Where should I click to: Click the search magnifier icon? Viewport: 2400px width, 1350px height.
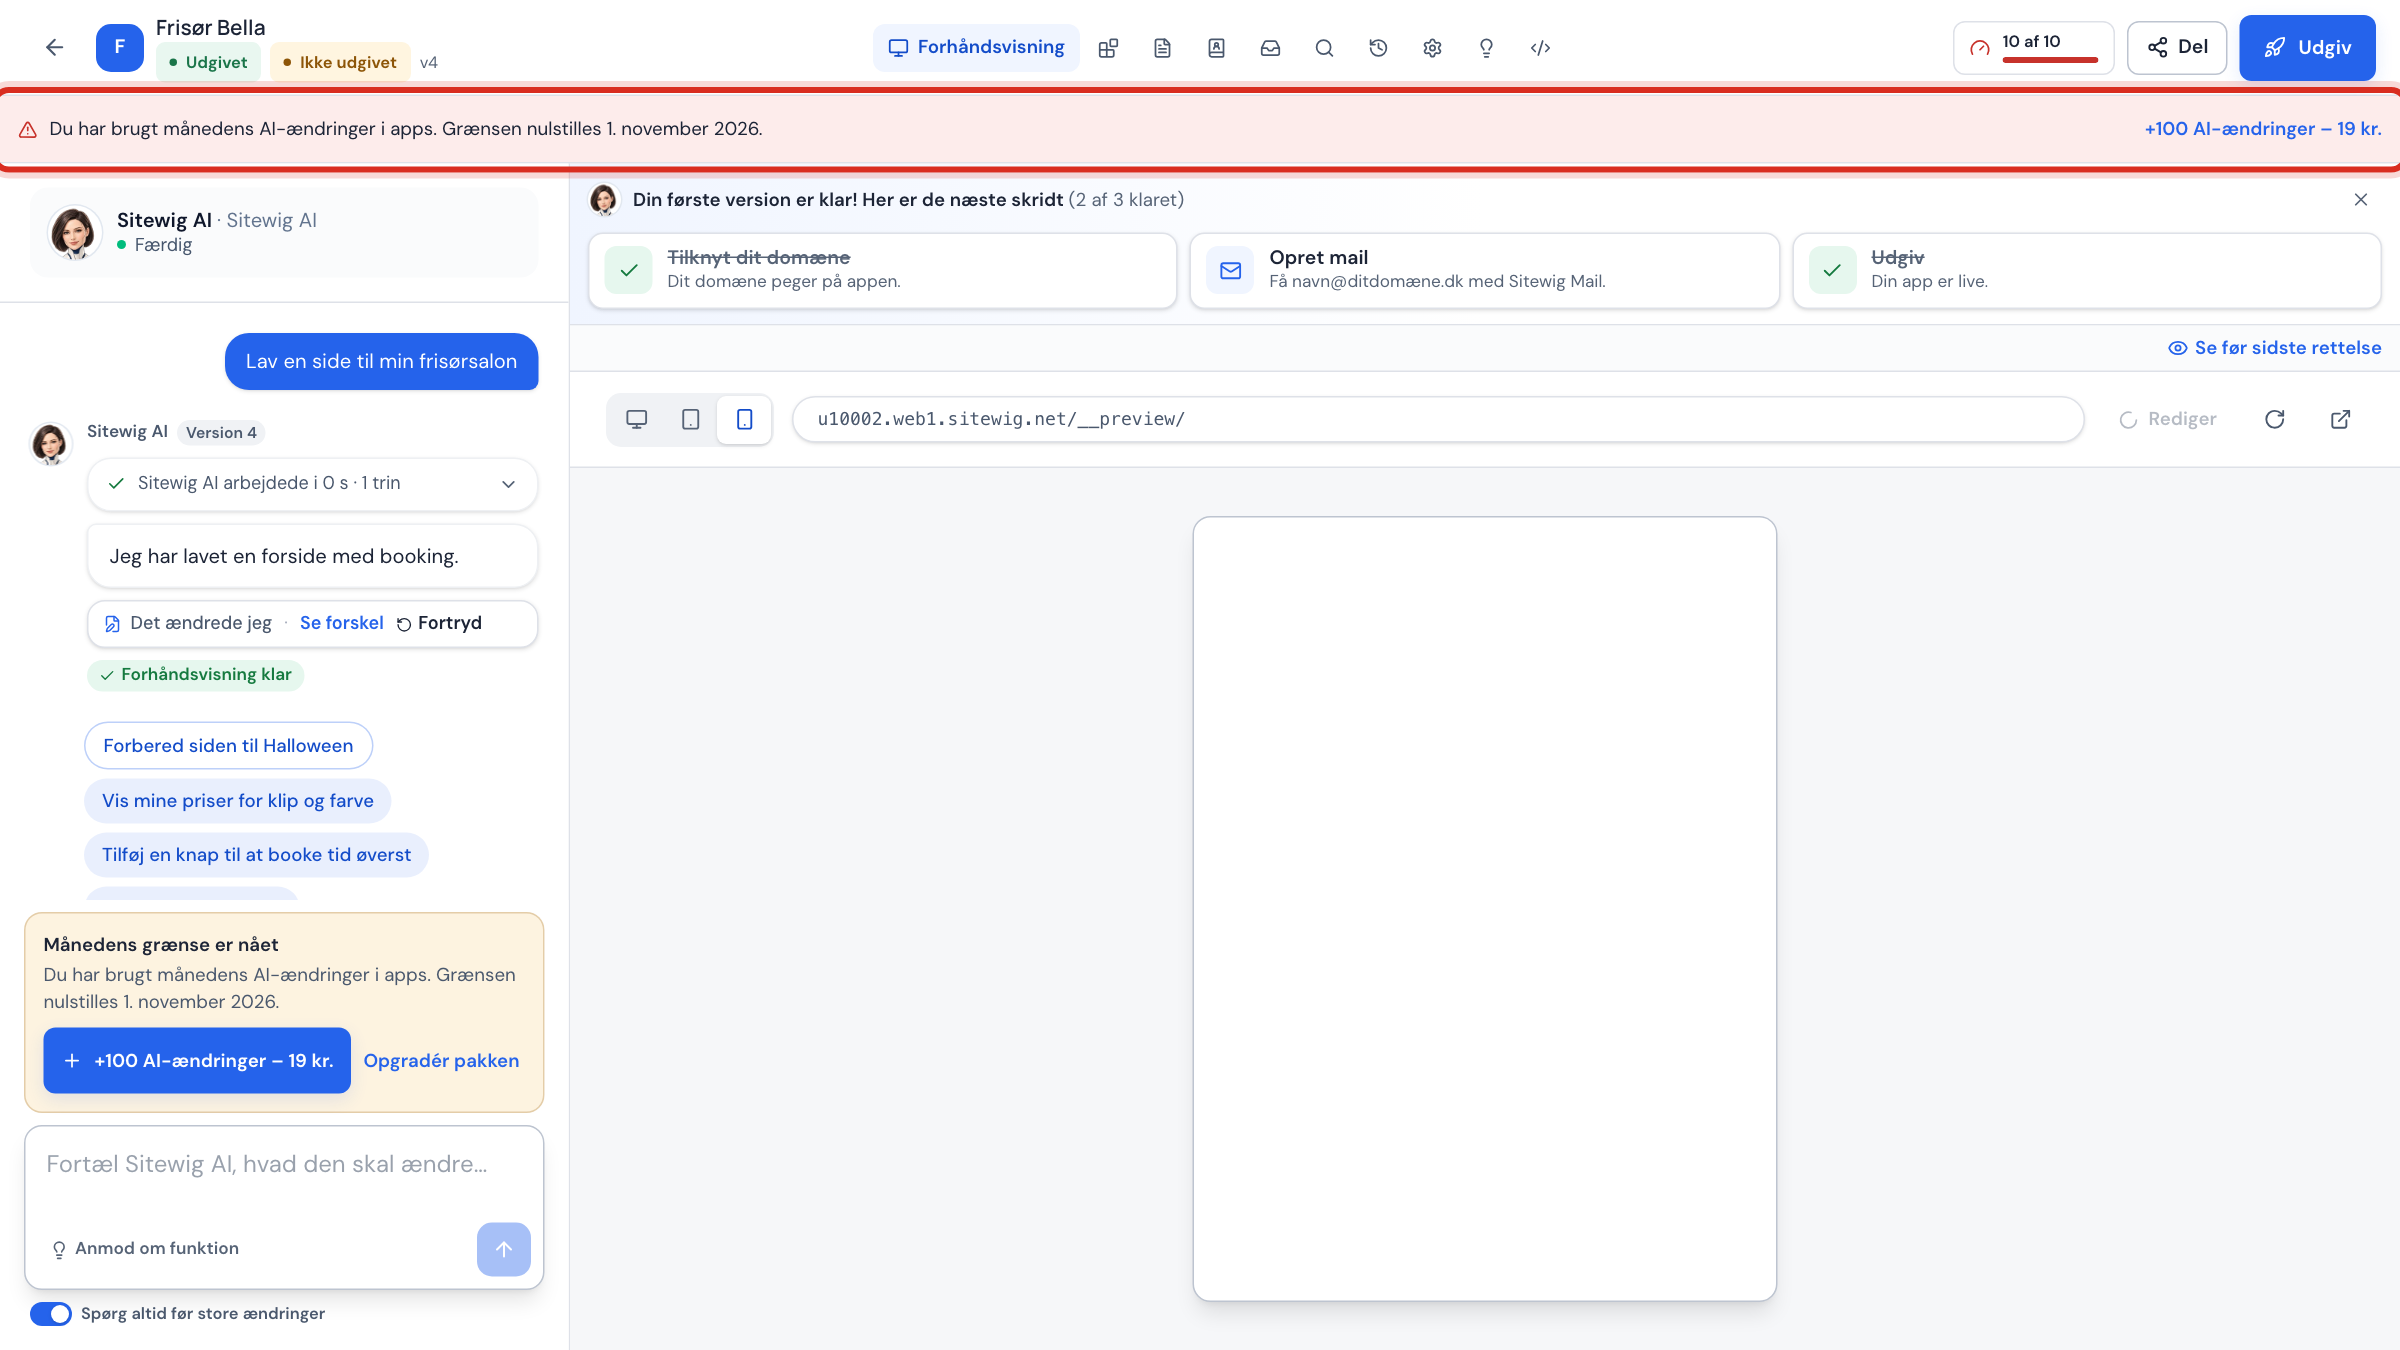1324,48
